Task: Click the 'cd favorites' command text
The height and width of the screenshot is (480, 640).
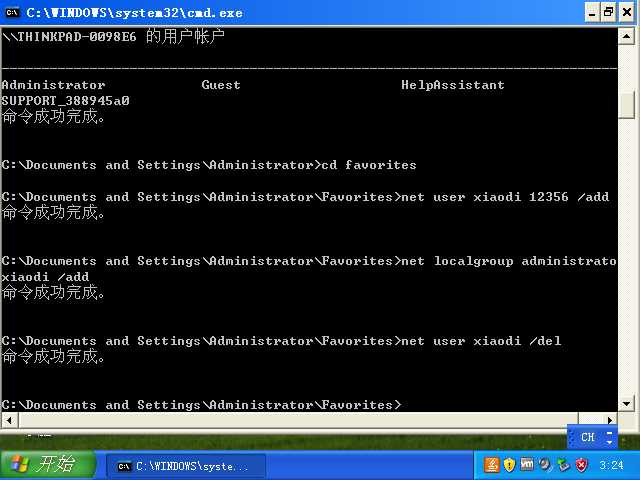Action: click(369, 165)
